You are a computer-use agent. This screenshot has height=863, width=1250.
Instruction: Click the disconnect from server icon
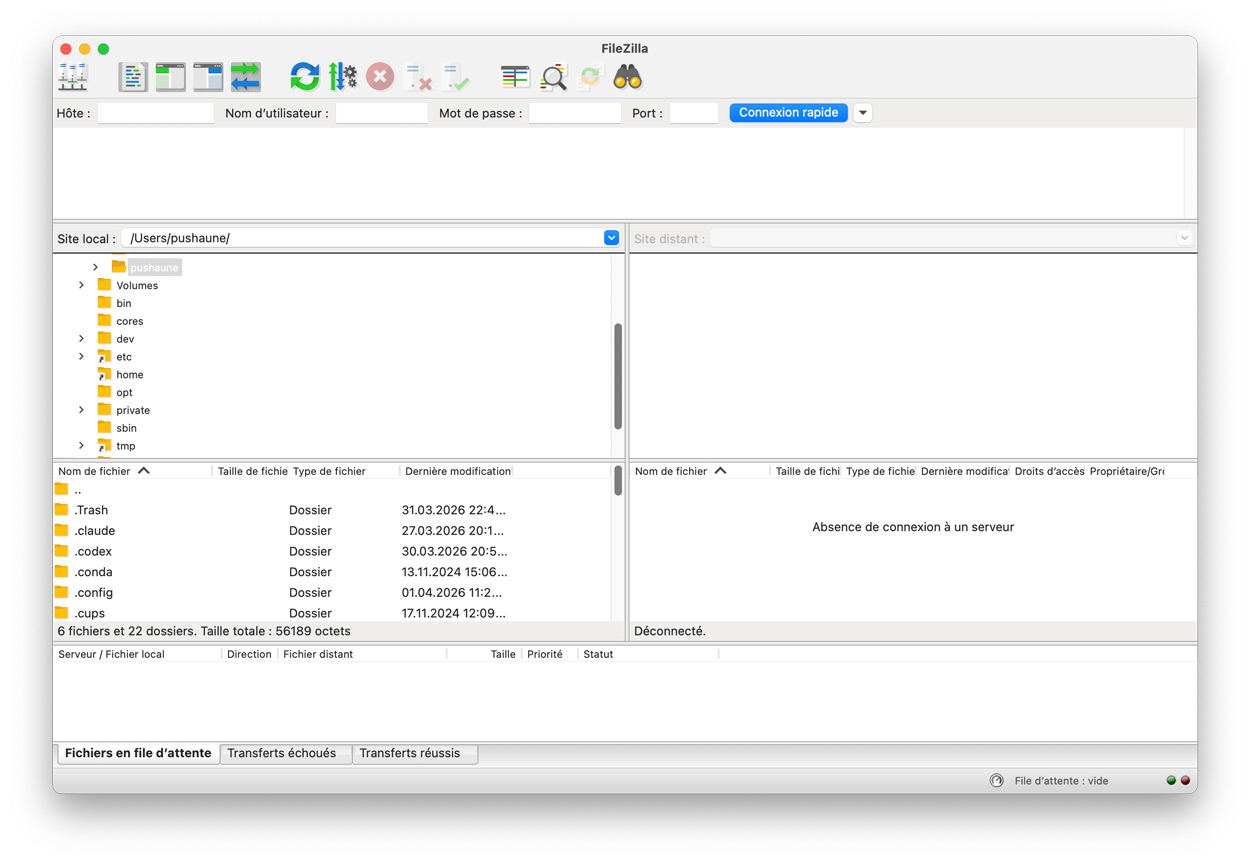pyautogui.click(x=418, y=77)
